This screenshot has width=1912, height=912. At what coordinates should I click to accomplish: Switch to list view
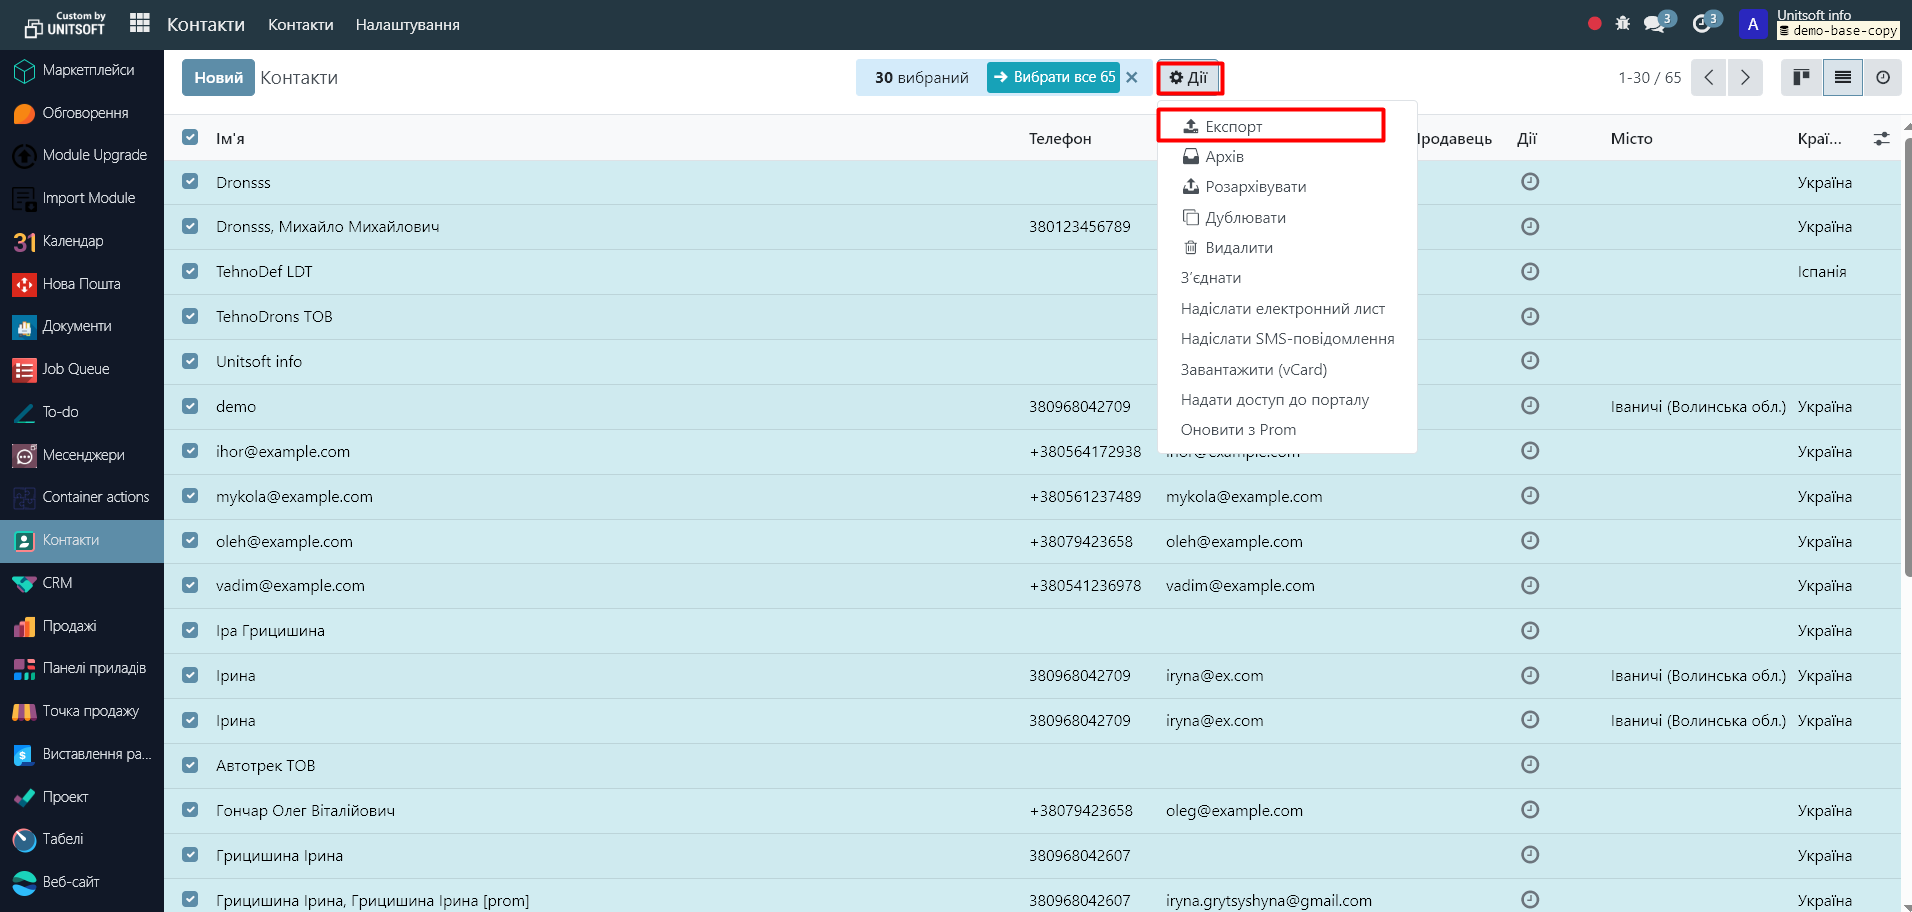(x=1842, y=77)
